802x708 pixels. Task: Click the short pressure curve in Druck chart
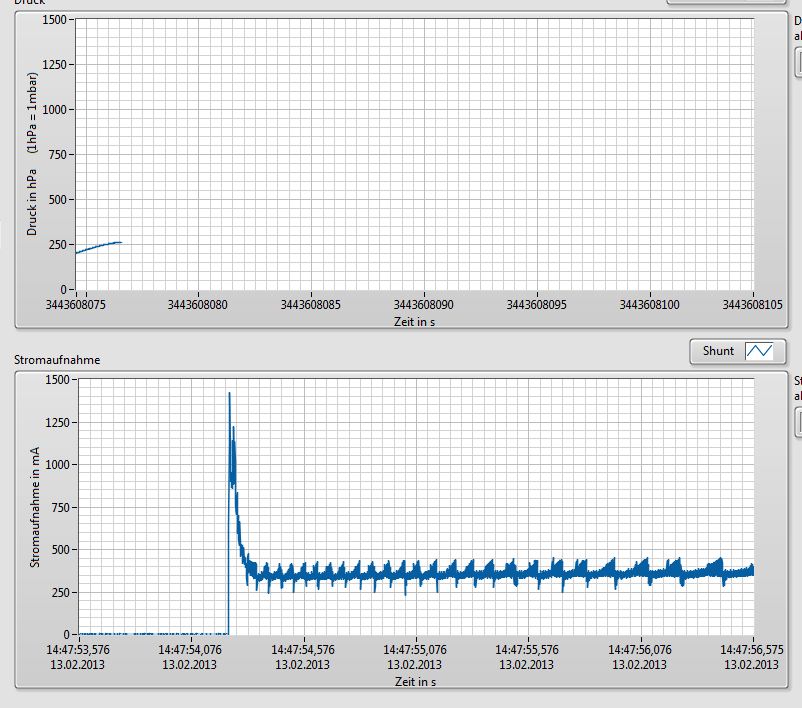[x=98, y=247]
